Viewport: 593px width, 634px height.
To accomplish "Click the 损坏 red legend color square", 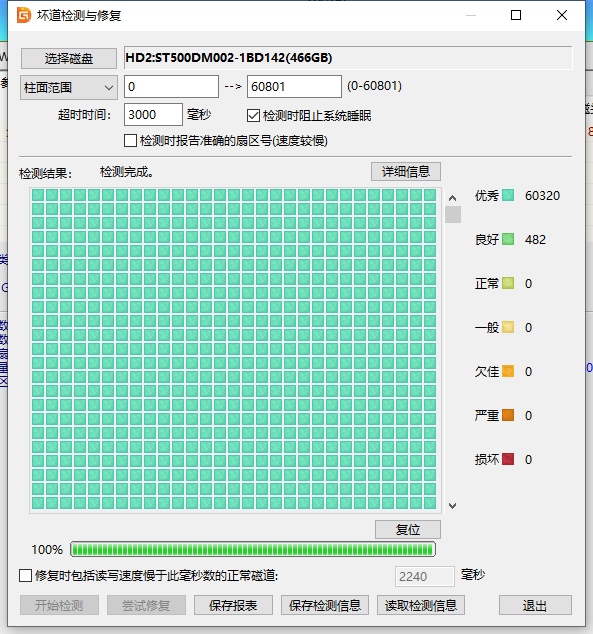I will [508, 459].
